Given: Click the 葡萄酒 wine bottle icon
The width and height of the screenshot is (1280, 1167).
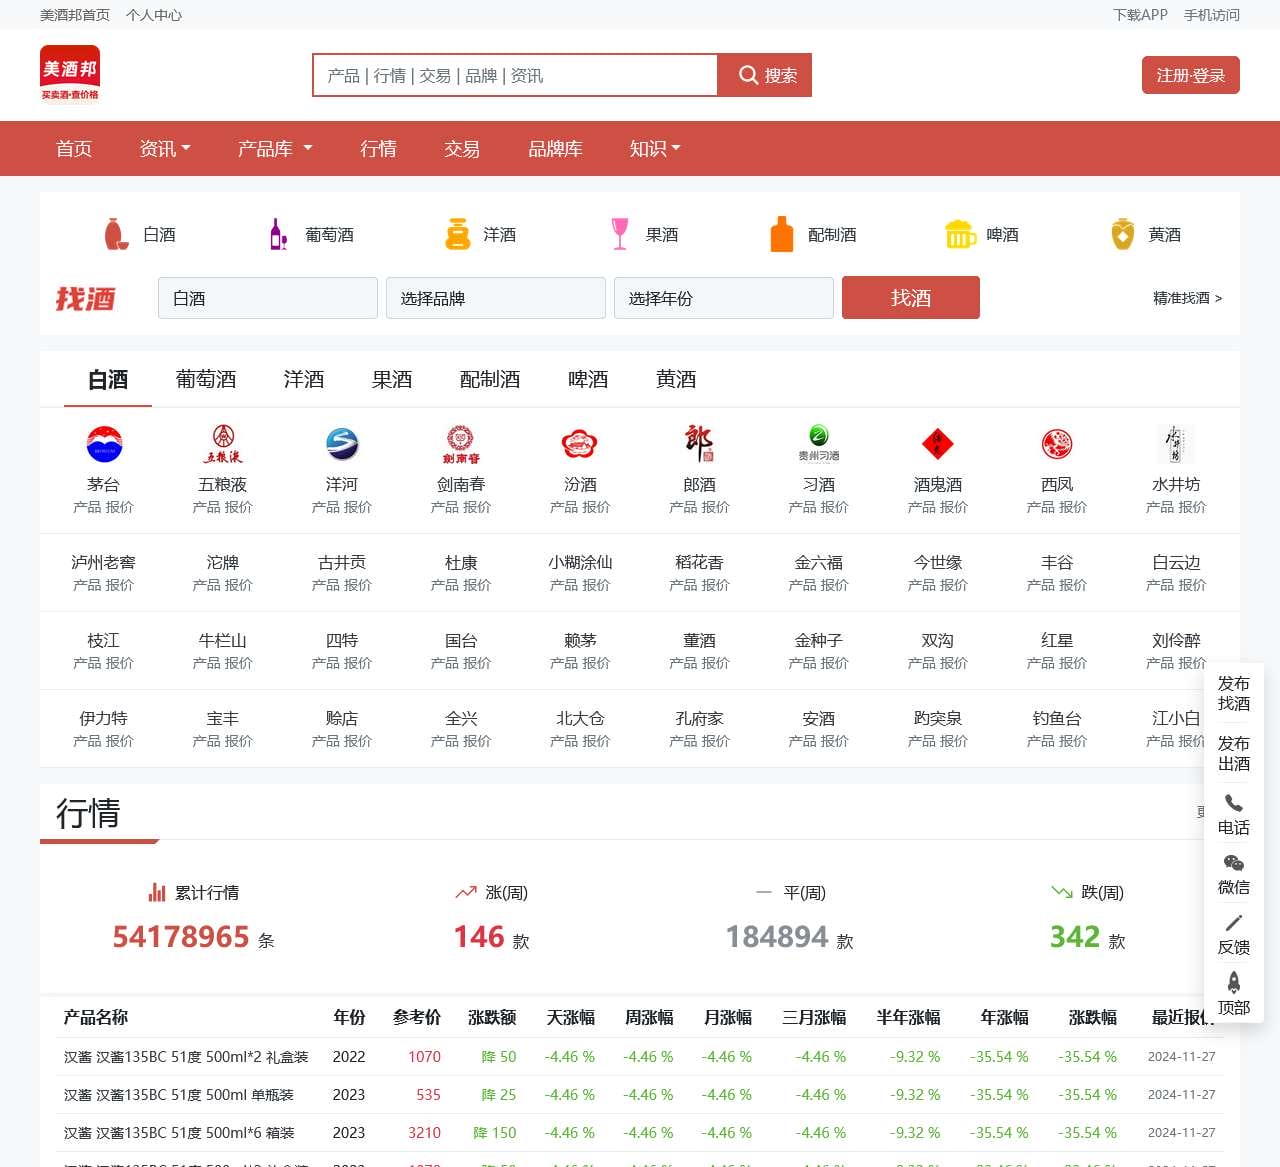Looking at the screenshot, I should click(x=279, y=234).
